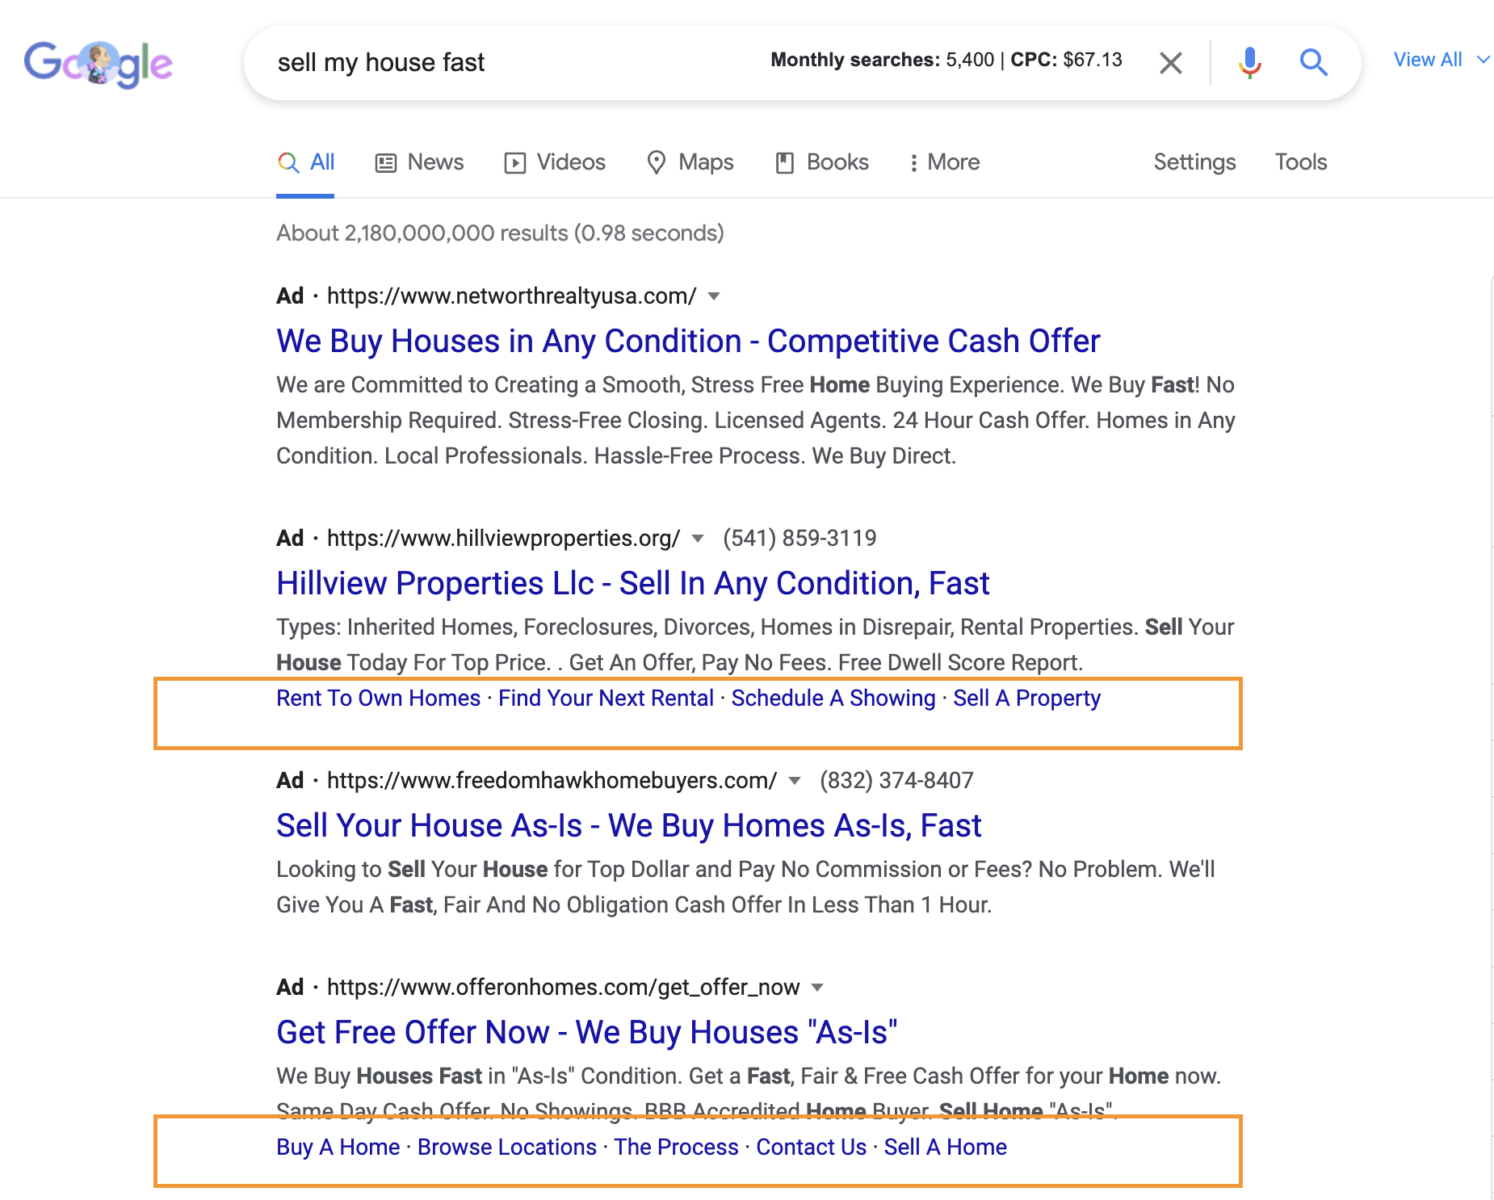The image size is (1494, 1200).
Task: Click the Google doodle logo
Action: (98, 64)
